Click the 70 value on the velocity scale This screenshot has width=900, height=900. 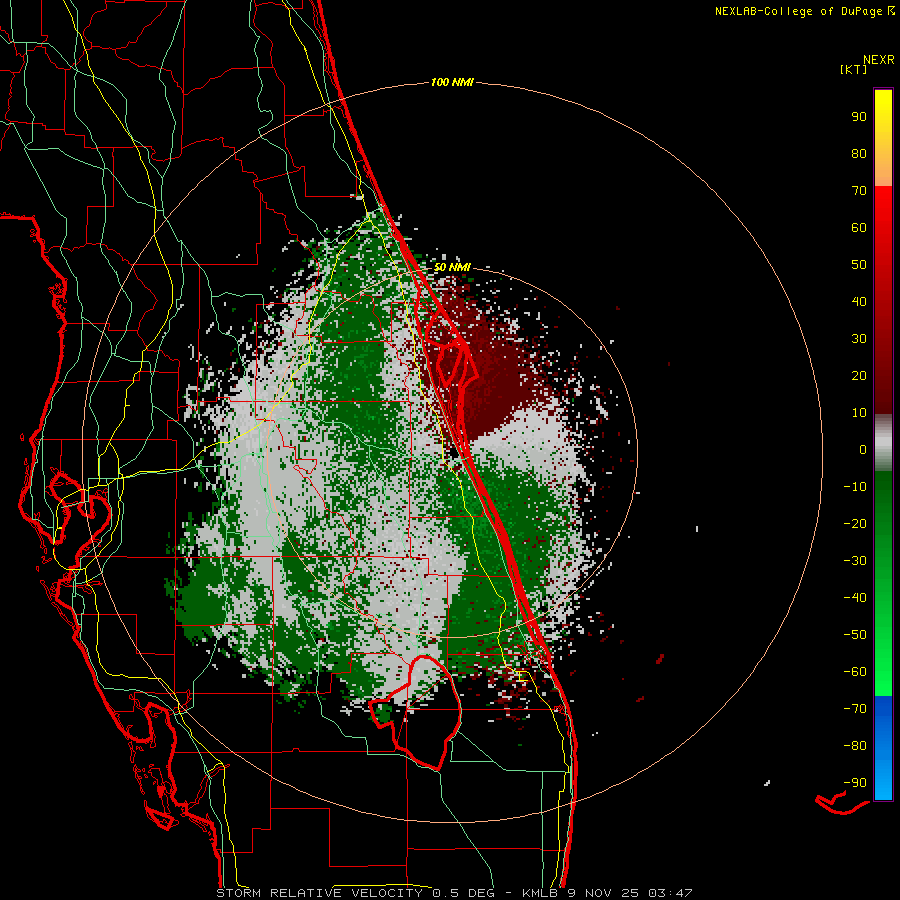[859, 191]
